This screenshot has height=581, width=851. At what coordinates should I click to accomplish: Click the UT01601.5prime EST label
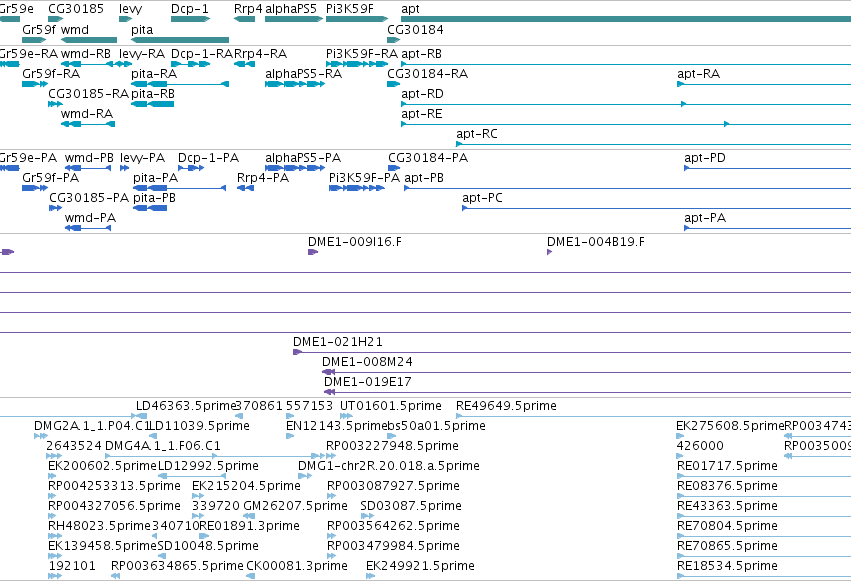(x=390, y=406)
